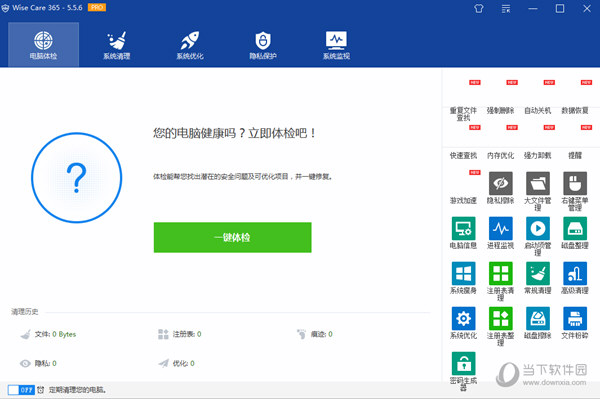Click the 强力卸载 tool label
Screen dimensions: 600x399
click(x=538, y=155)
